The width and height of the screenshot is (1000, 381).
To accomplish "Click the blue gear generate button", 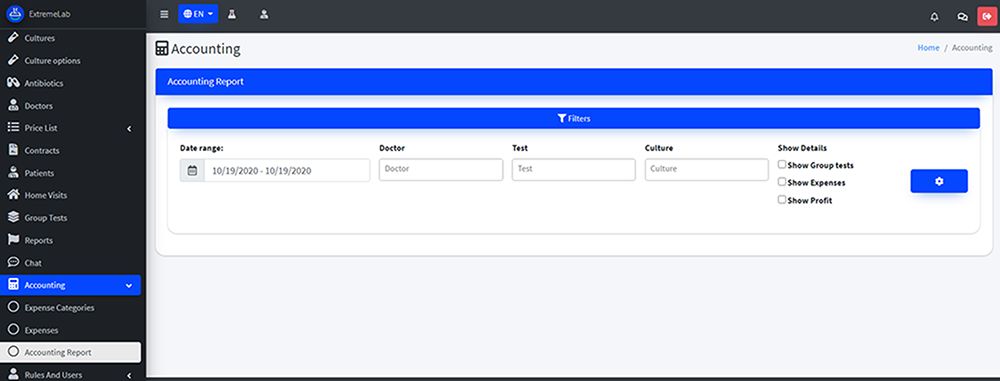I will tap(939, 181).
